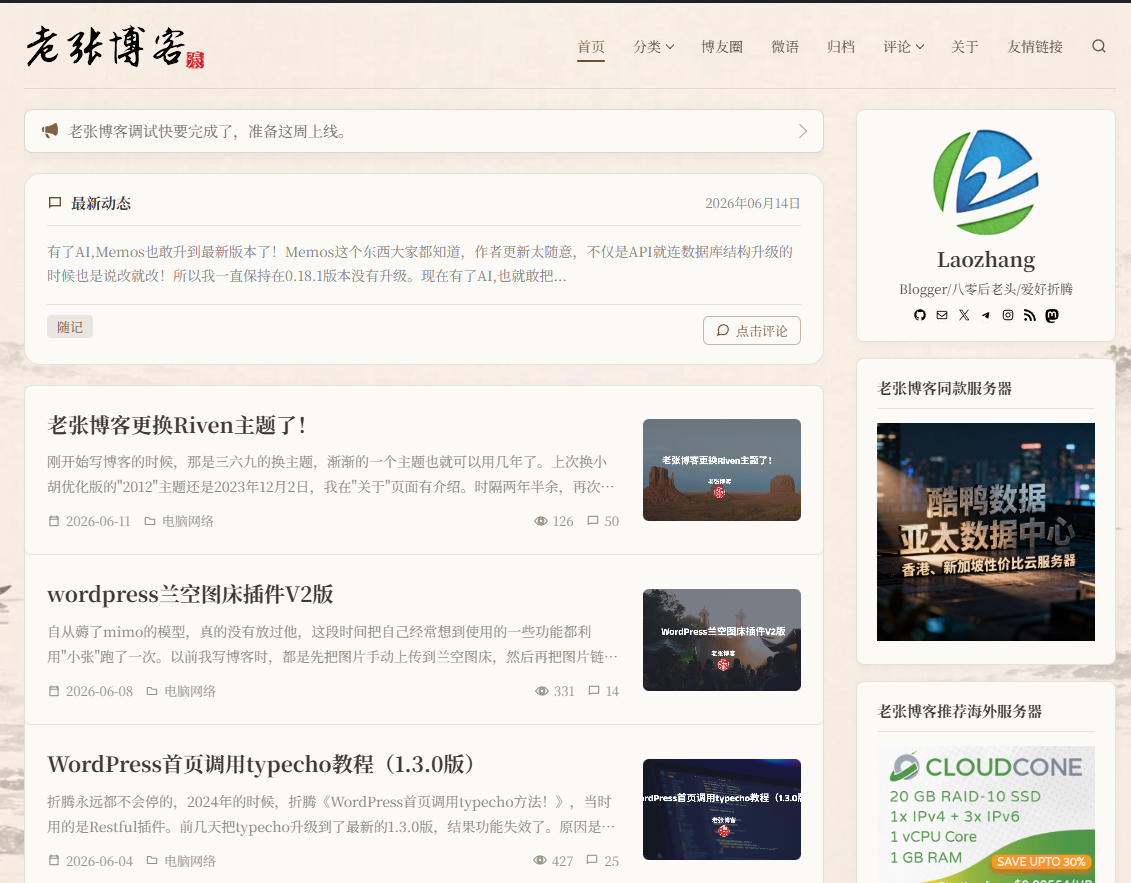Click the 点击评论 button
This screenshot has width=1131, height=883.
752,330
